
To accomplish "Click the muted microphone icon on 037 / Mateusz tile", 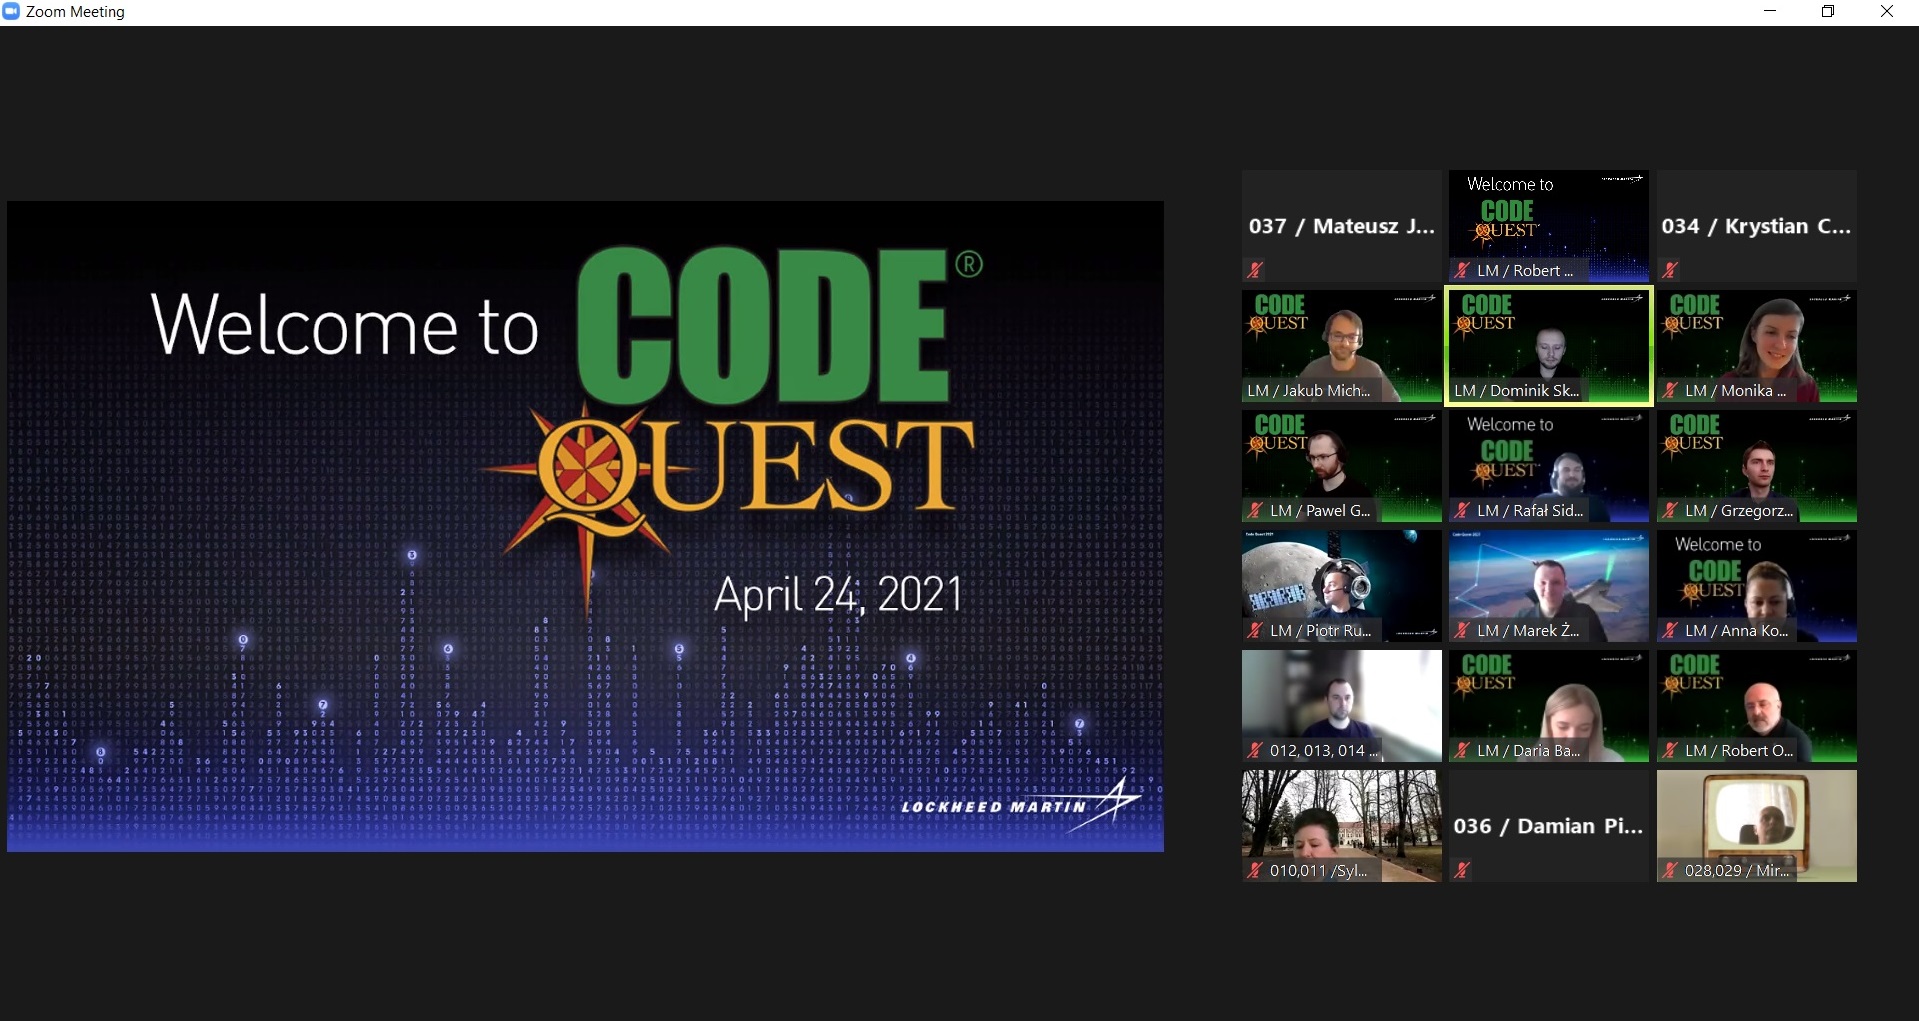I will 1255,270.
